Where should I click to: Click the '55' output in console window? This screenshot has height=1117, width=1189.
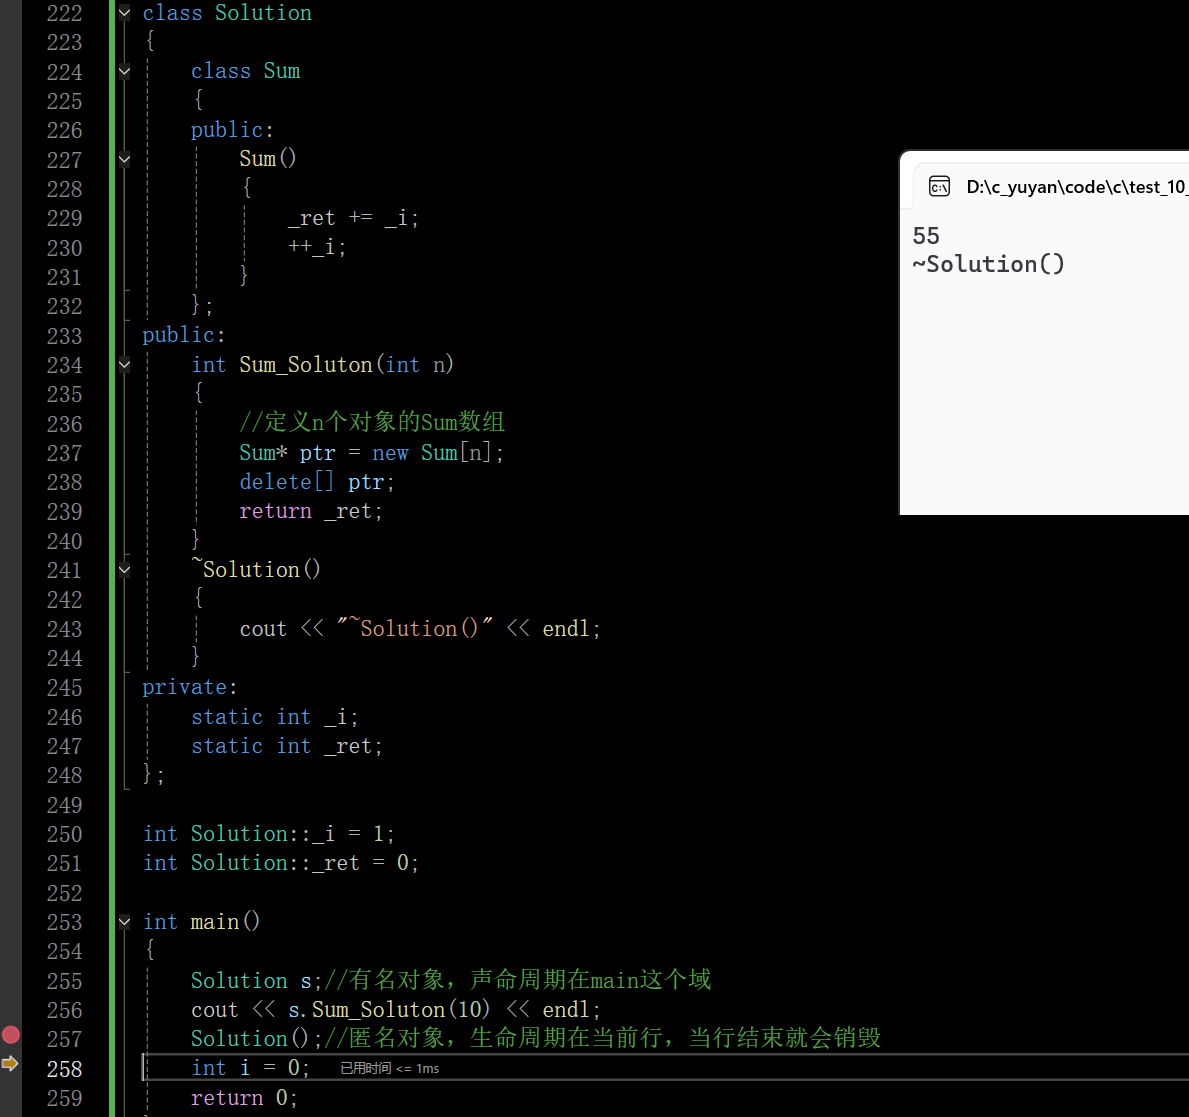coord(926,236)
